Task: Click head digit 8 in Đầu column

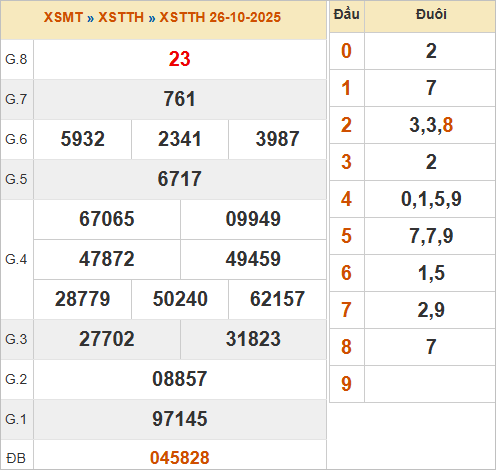Action: [346, 347]
